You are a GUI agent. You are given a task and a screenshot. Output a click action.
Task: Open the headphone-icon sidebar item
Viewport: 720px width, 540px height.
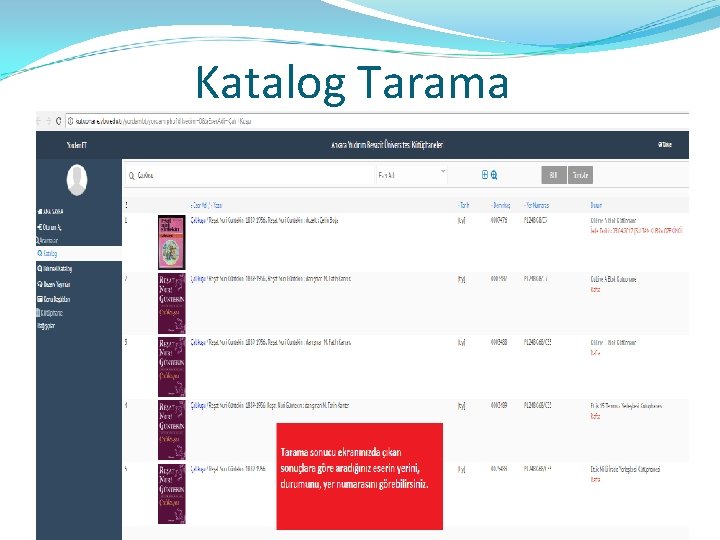pos(53,284)
